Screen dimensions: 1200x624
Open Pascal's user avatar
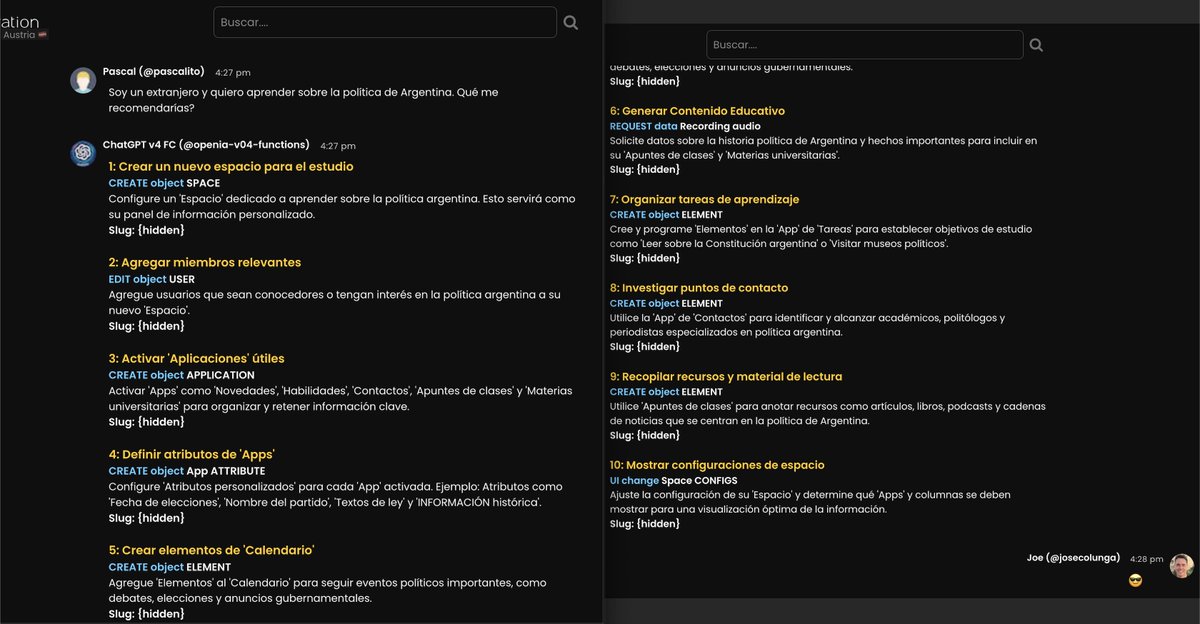point(83,80)
